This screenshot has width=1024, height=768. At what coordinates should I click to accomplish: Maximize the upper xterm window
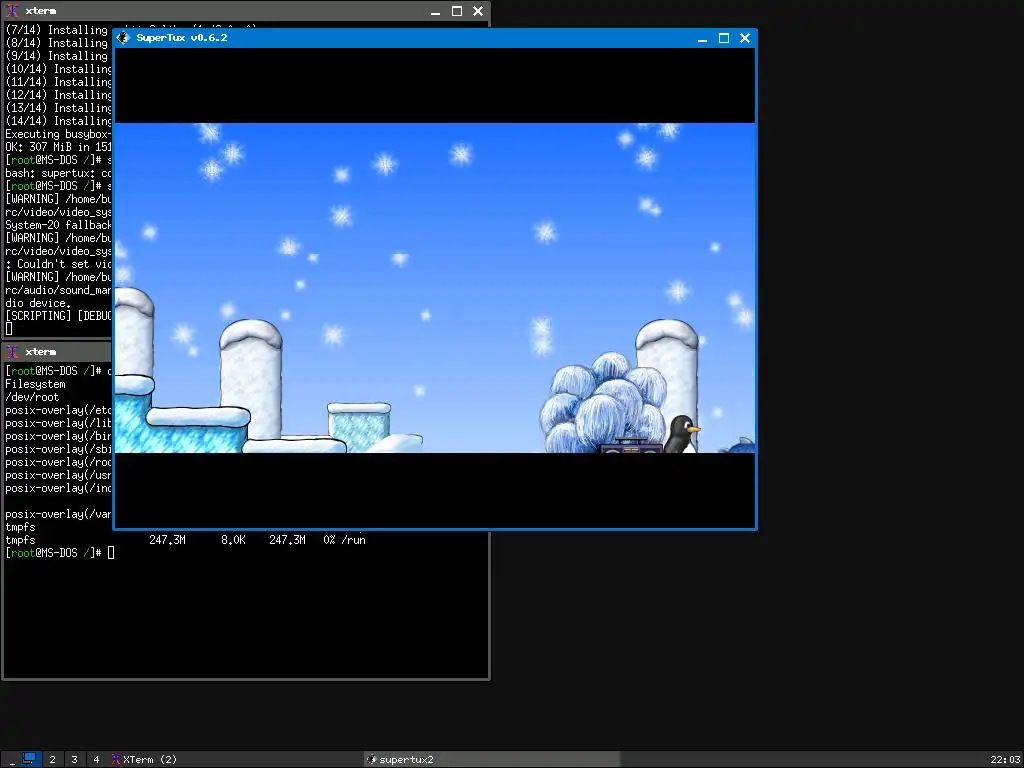coord(456,11)
